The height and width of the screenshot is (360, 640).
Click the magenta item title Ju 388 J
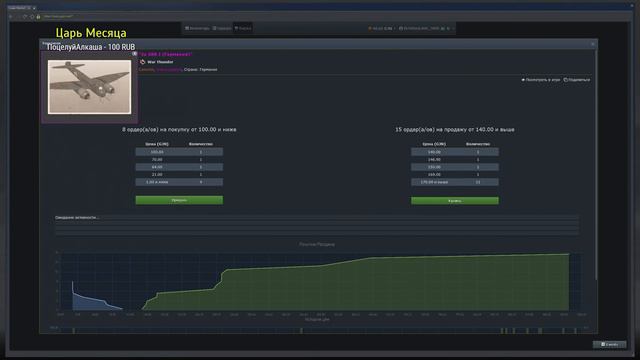[x=165, y=54]
